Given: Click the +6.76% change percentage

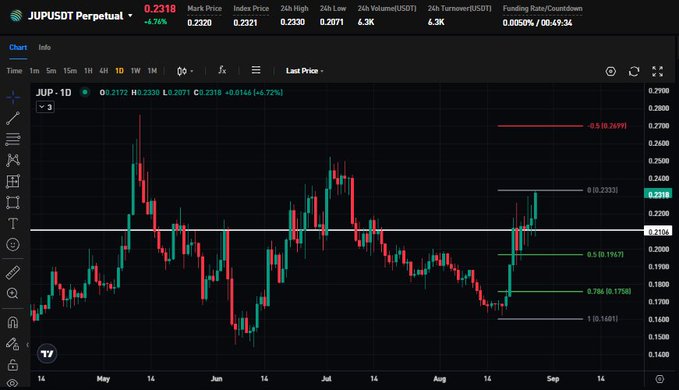Looking at the screenshot, I should [x=155, y=22].
